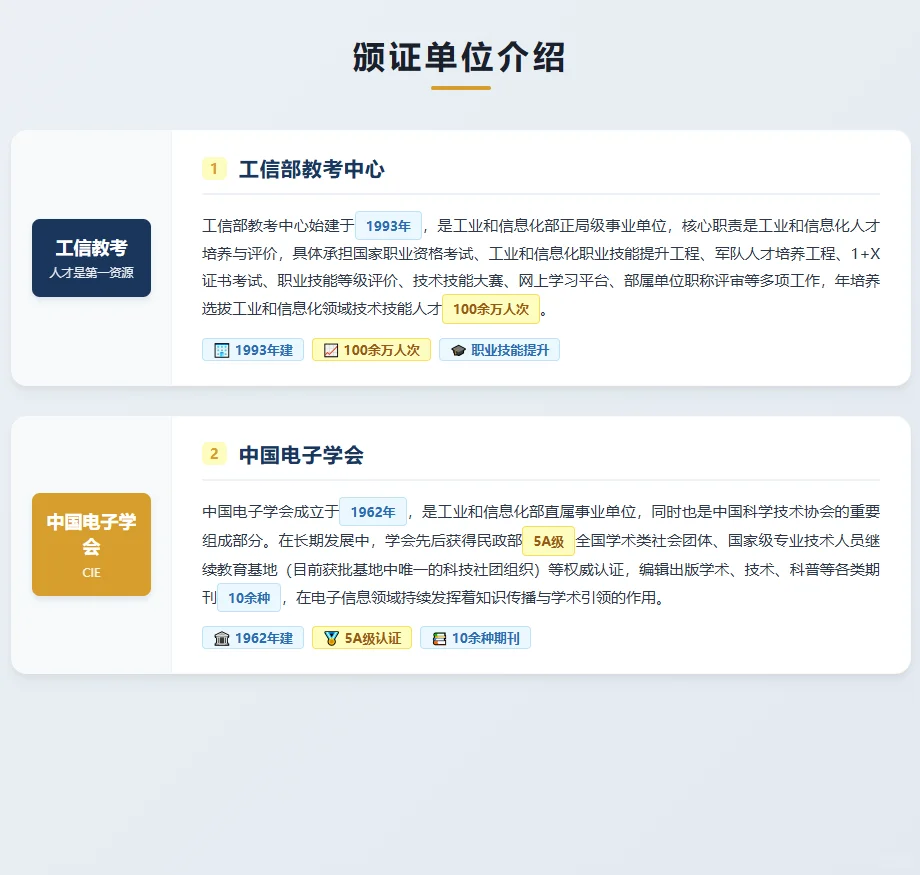Click the 工信部教考中心 heading
The image size is (920, 875).
312,170
